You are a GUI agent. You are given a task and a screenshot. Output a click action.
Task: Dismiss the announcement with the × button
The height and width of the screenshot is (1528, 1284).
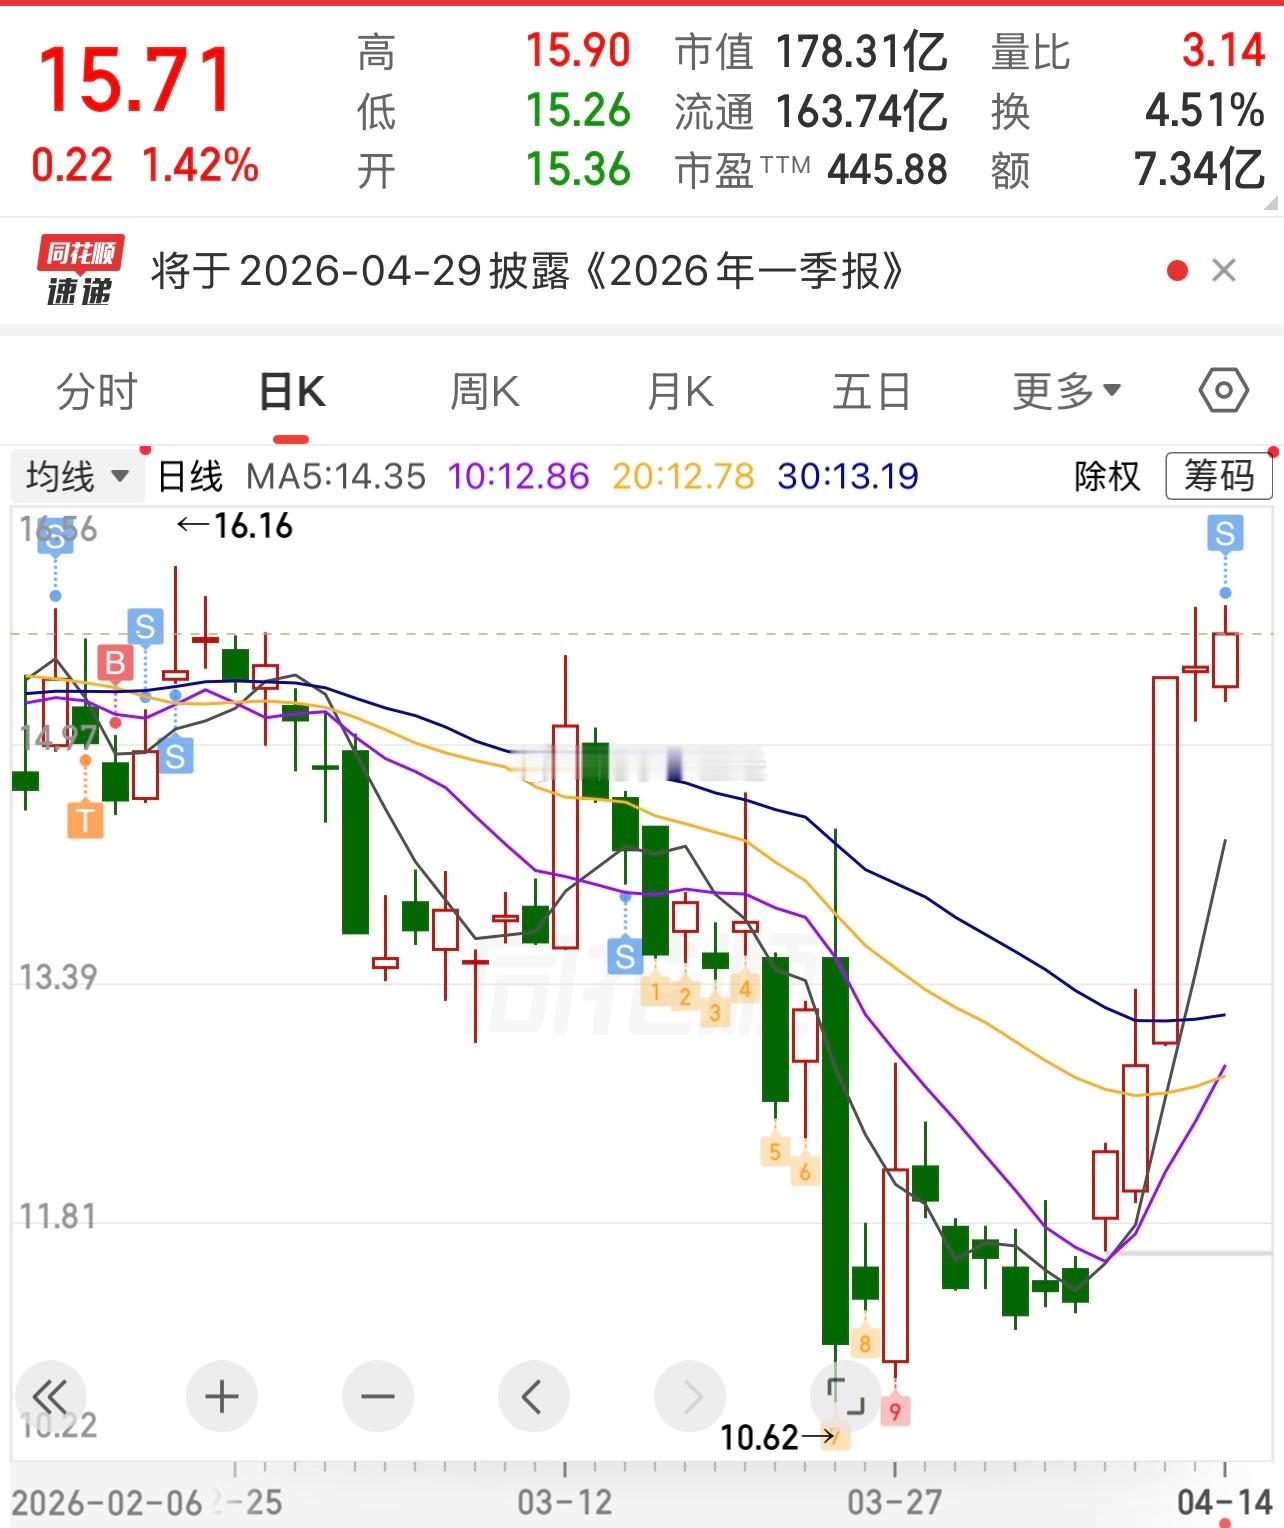tap(1223, 268)
